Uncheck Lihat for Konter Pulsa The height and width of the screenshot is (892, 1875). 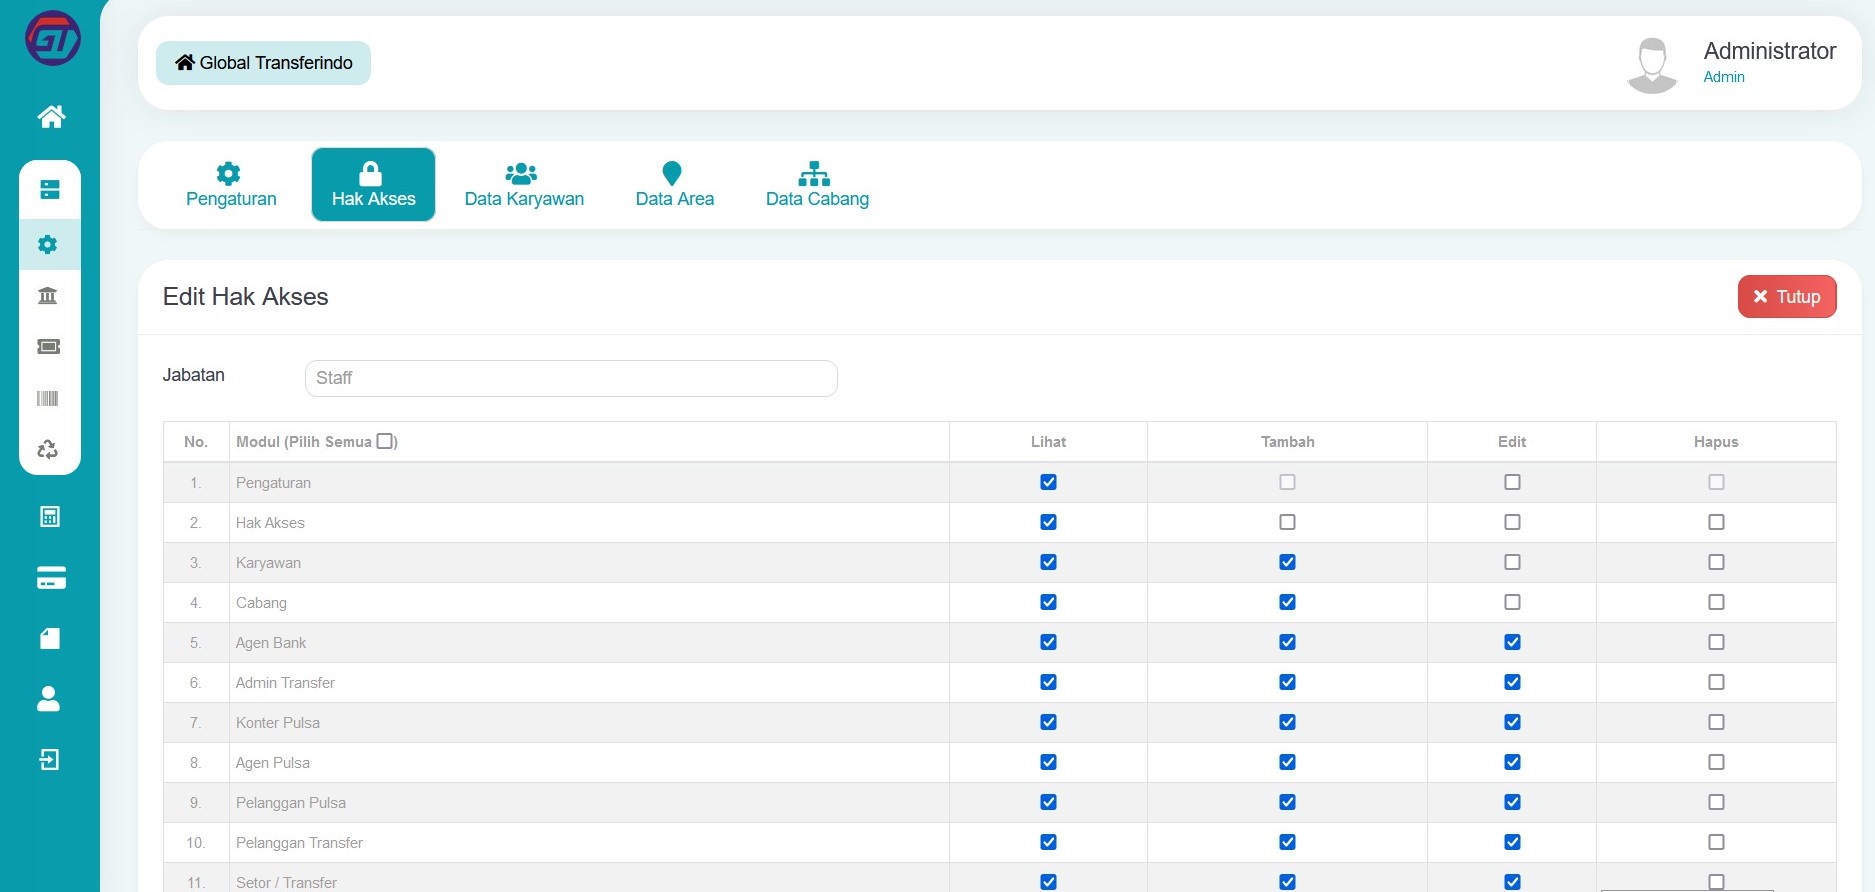[1048, 722]
